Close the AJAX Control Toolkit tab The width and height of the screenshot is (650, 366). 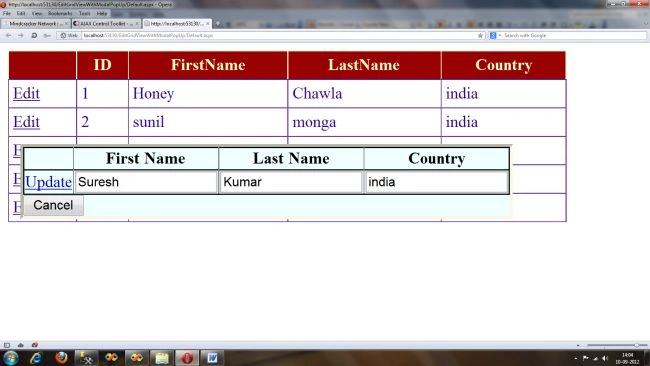[x=137, y=24]
